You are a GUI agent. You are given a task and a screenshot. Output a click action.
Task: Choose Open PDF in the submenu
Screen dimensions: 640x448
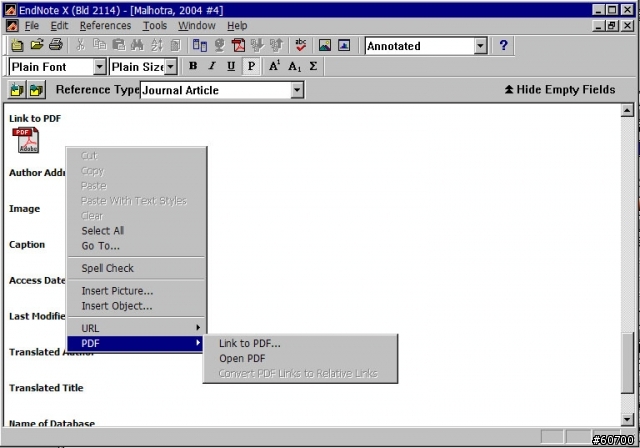[x=300, y=358]
